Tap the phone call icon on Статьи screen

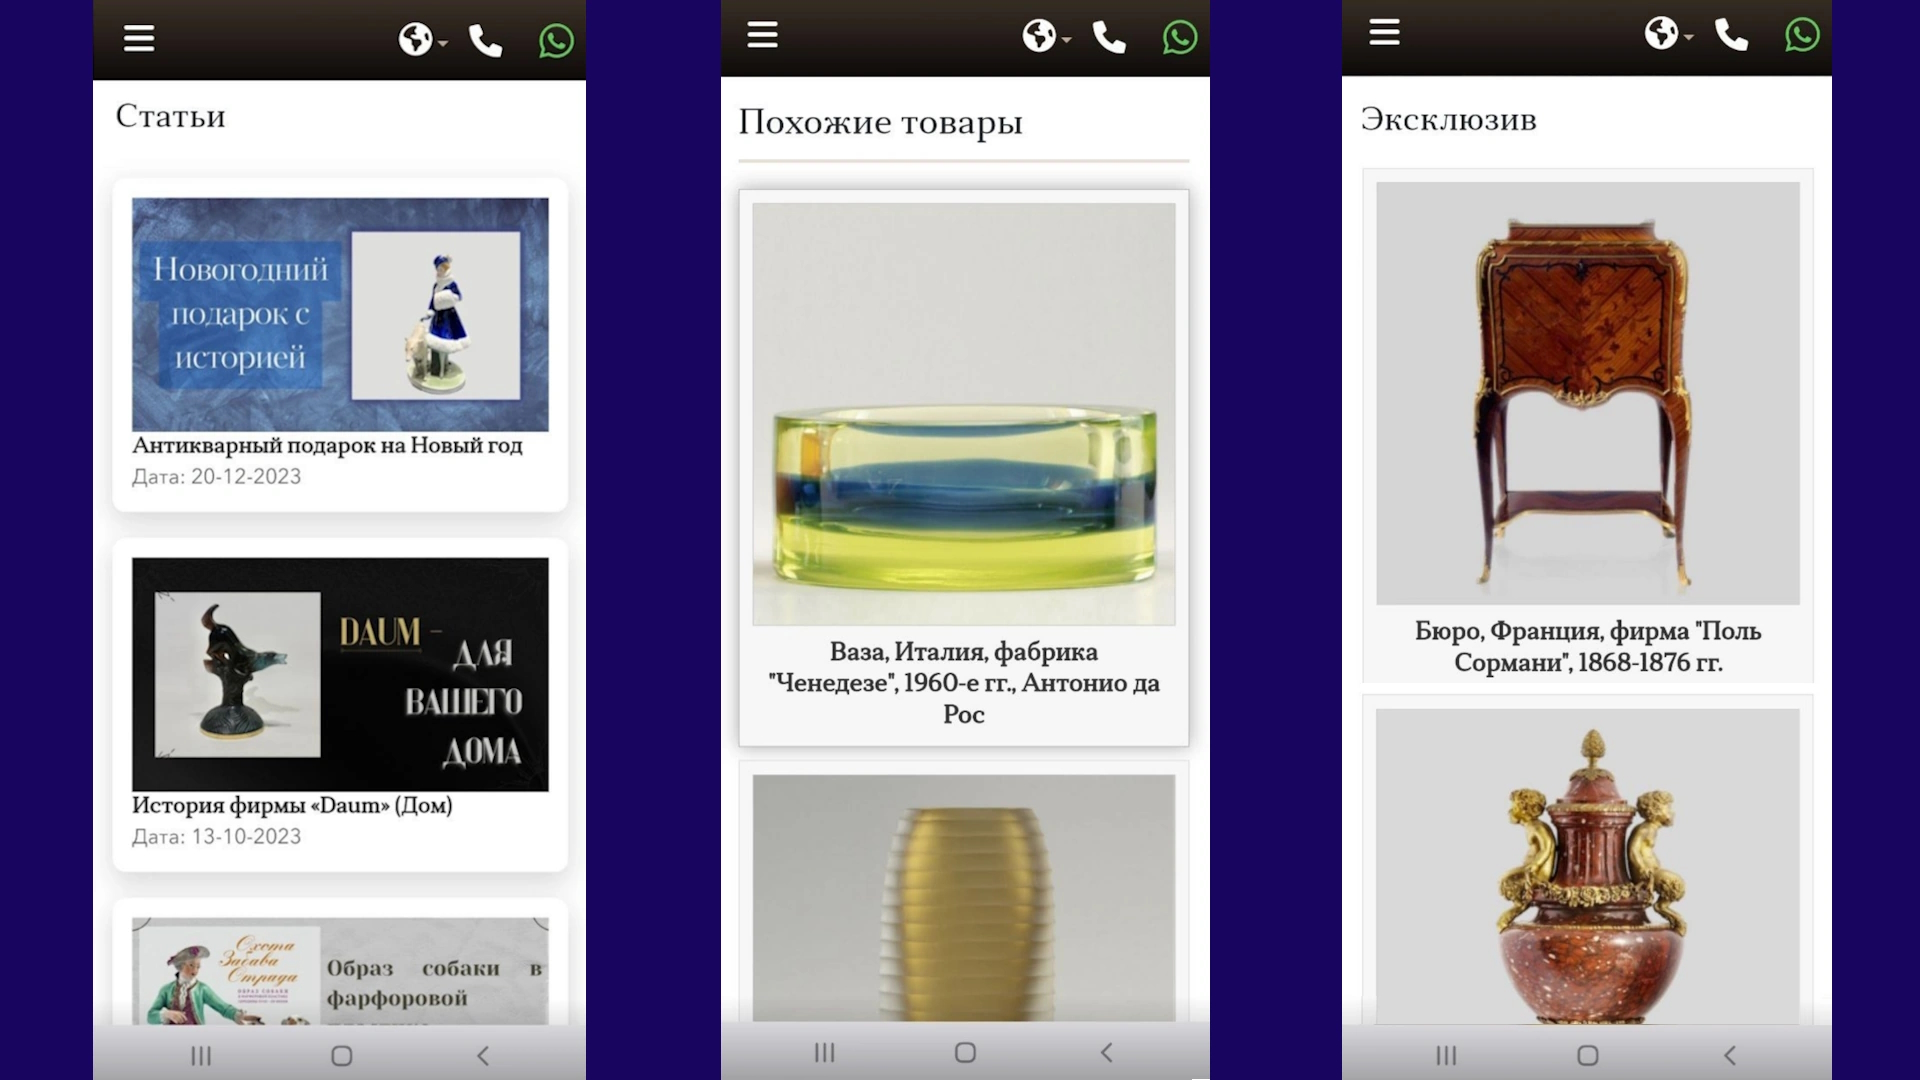tap(486, 41)
